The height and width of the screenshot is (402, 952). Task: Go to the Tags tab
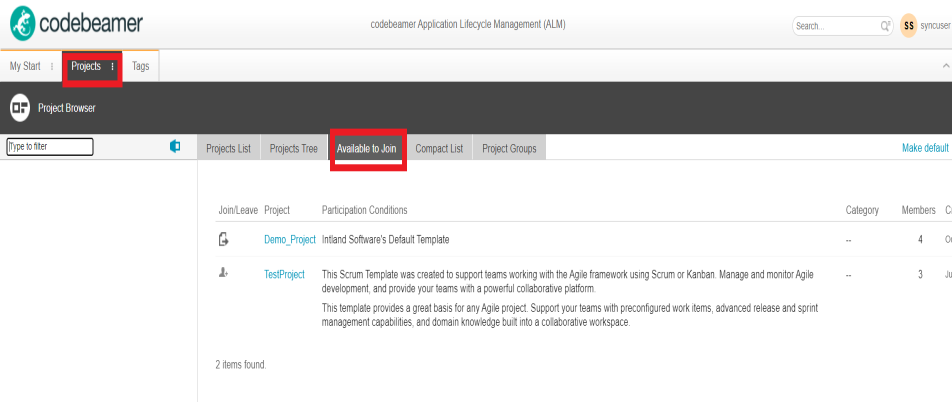tap(141, 66)
